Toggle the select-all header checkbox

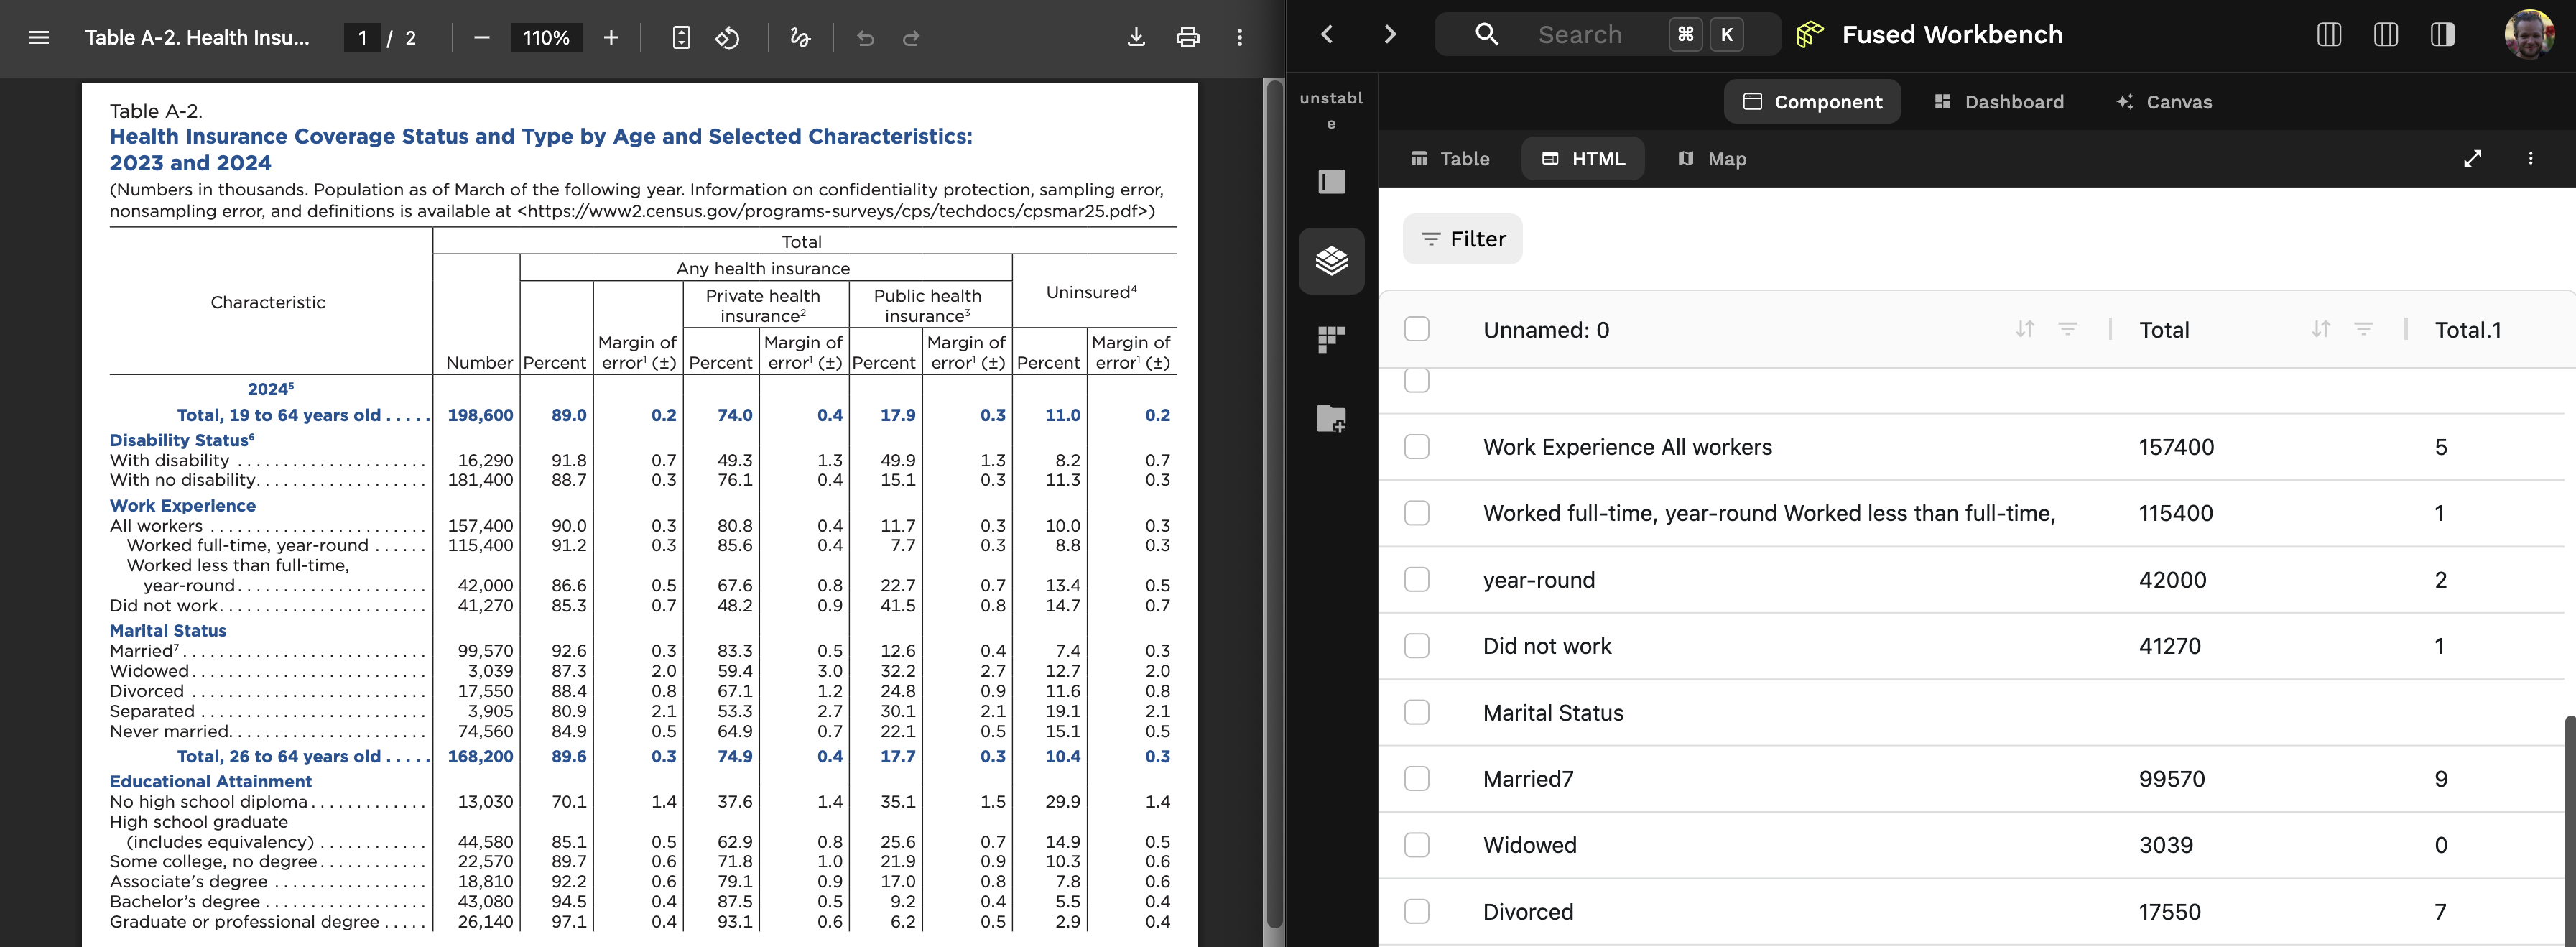(x=1417, y=330)
